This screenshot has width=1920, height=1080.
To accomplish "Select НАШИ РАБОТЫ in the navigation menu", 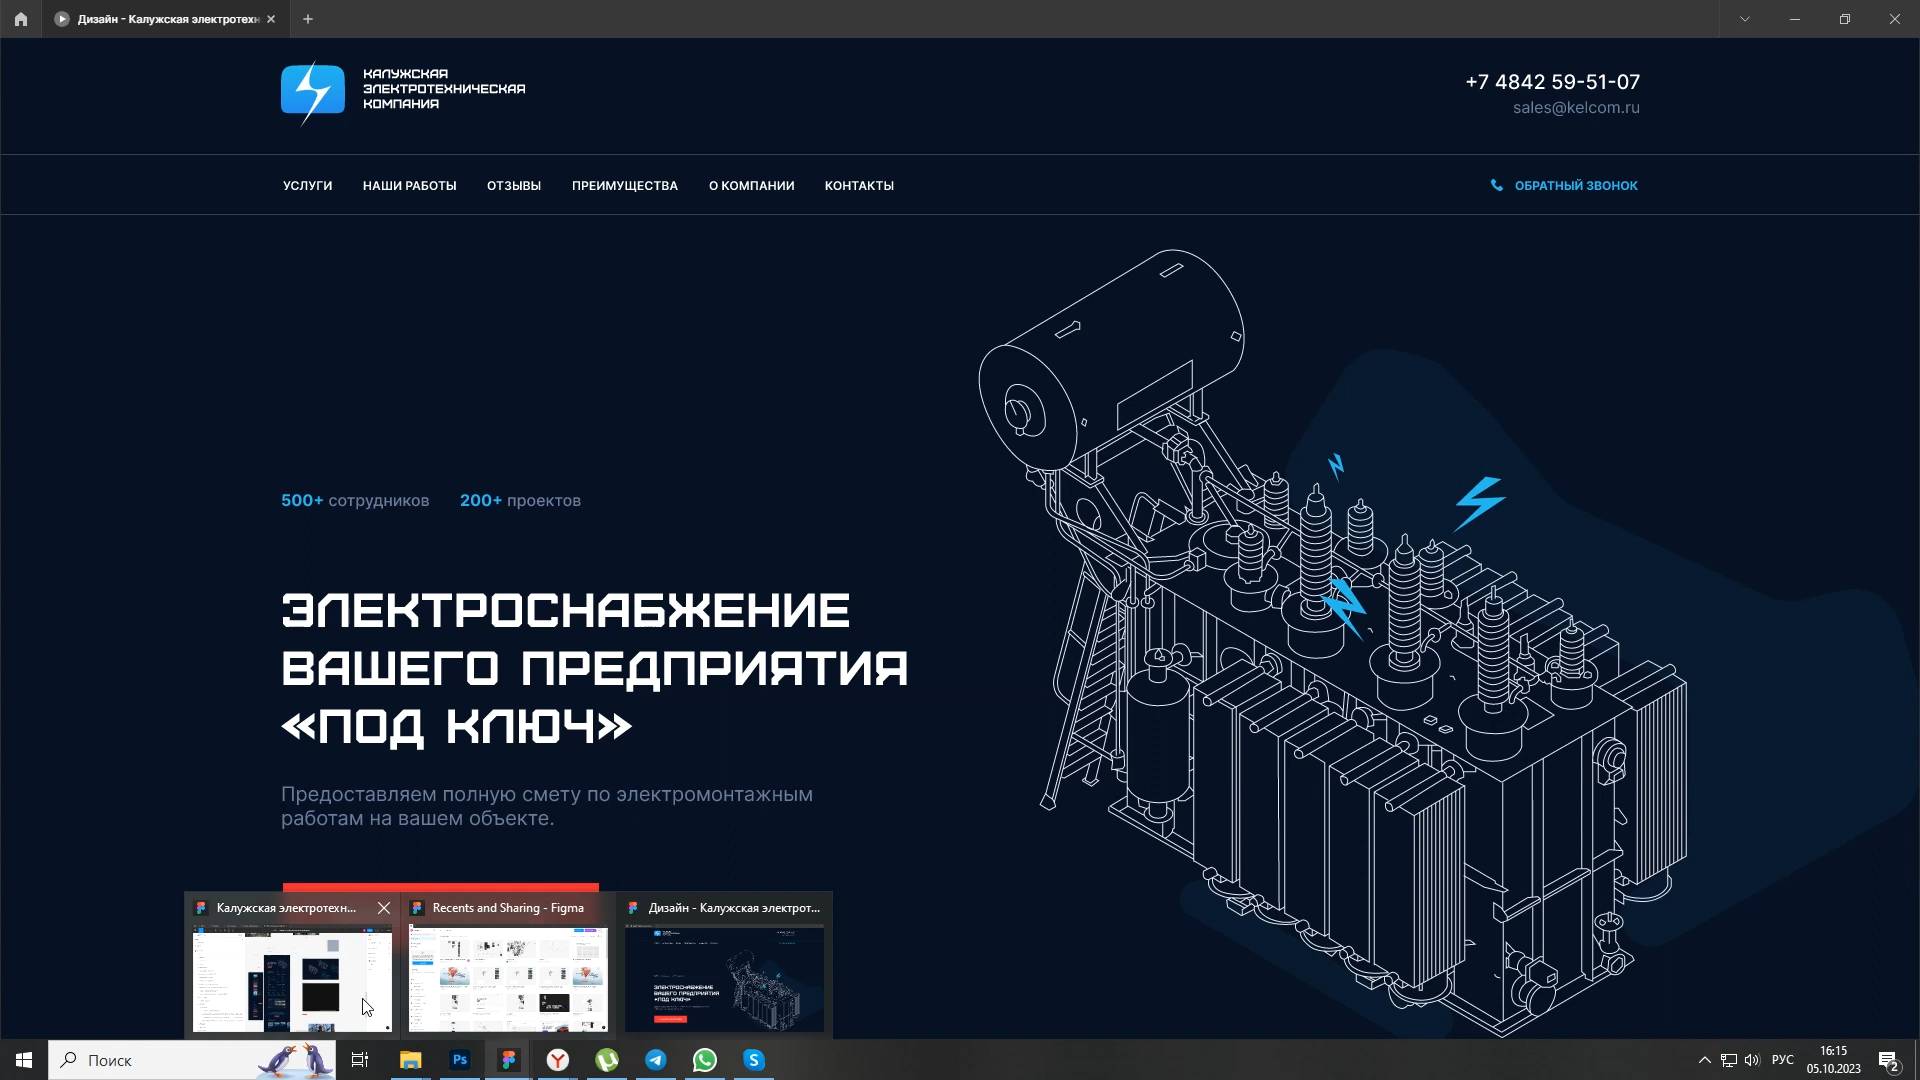I will click(410, 185).
